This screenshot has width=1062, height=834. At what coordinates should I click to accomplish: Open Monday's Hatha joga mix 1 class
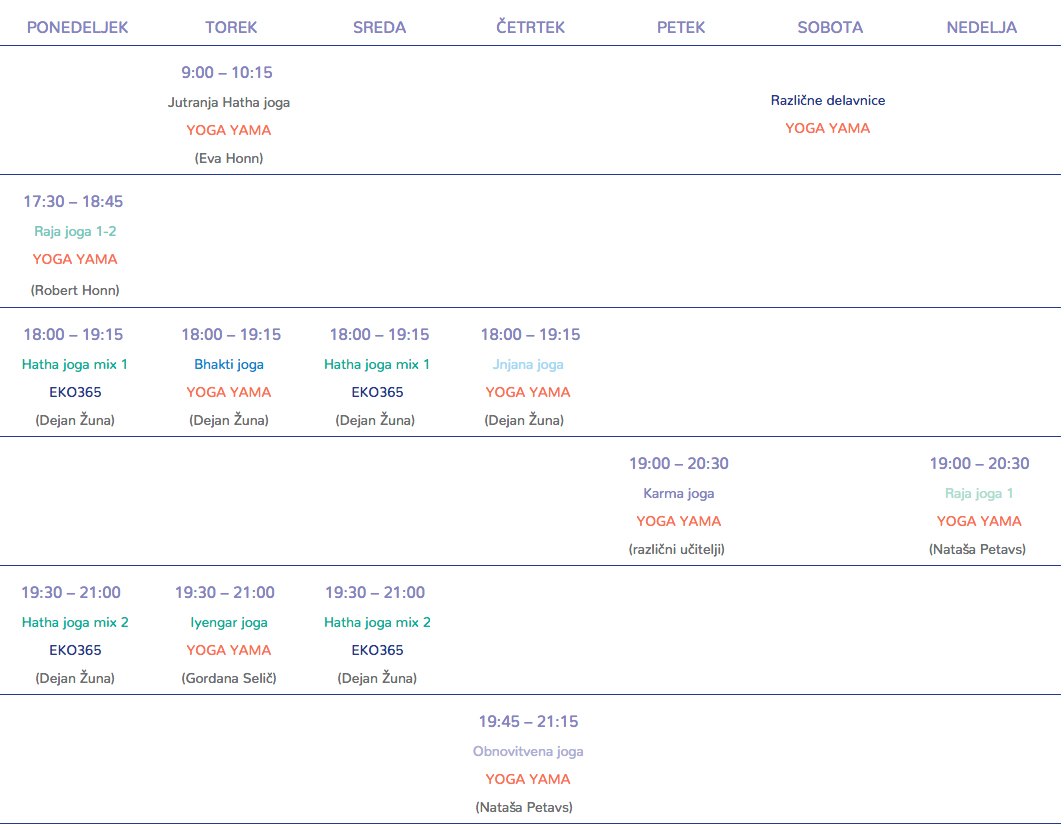click(x=75, y=364)
